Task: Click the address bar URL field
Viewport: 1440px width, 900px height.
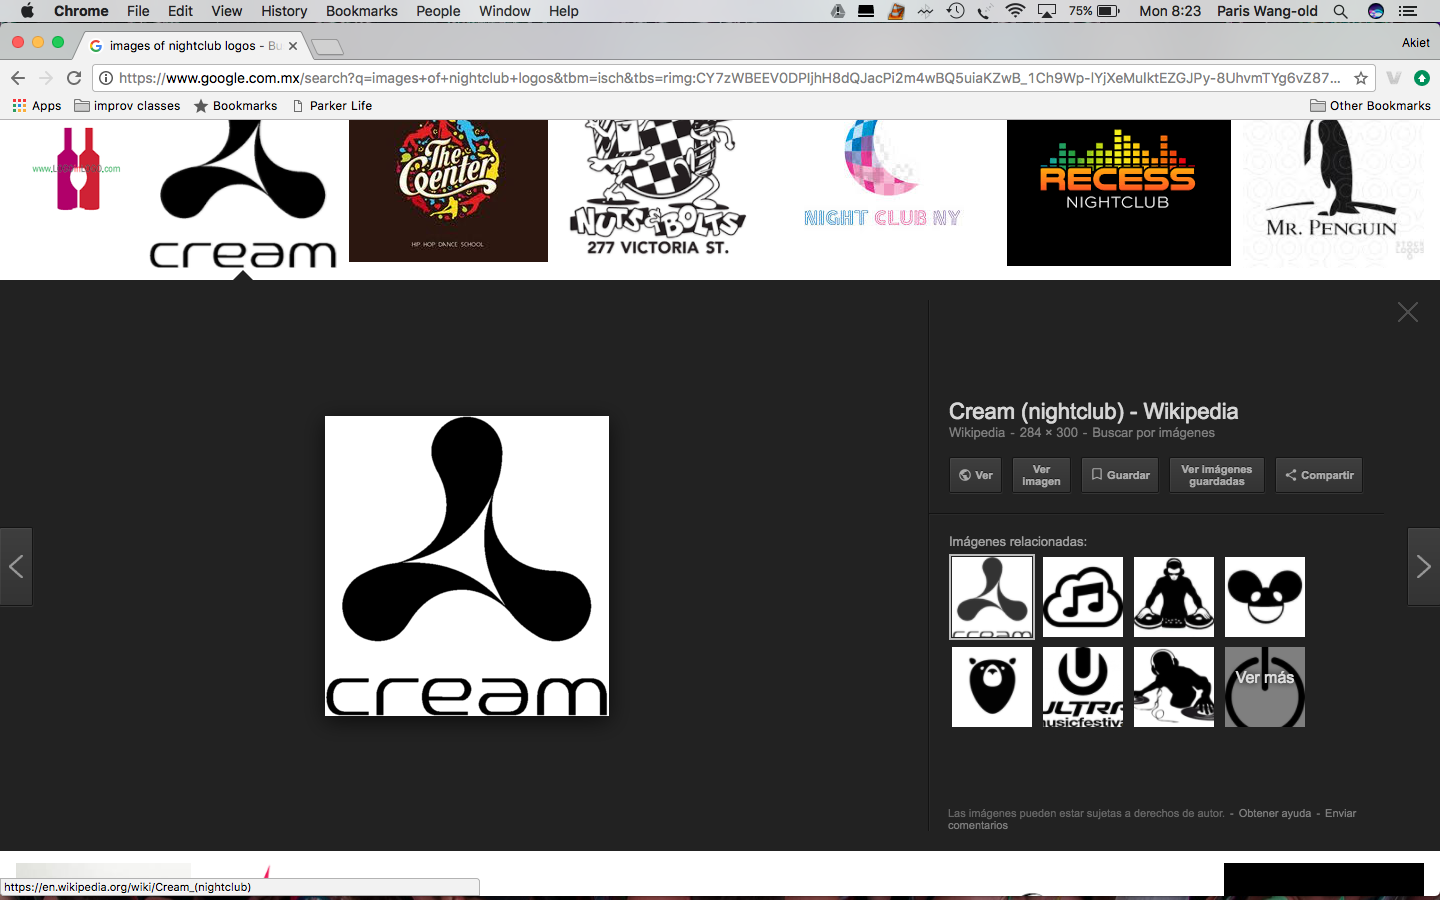Action: 730,78
